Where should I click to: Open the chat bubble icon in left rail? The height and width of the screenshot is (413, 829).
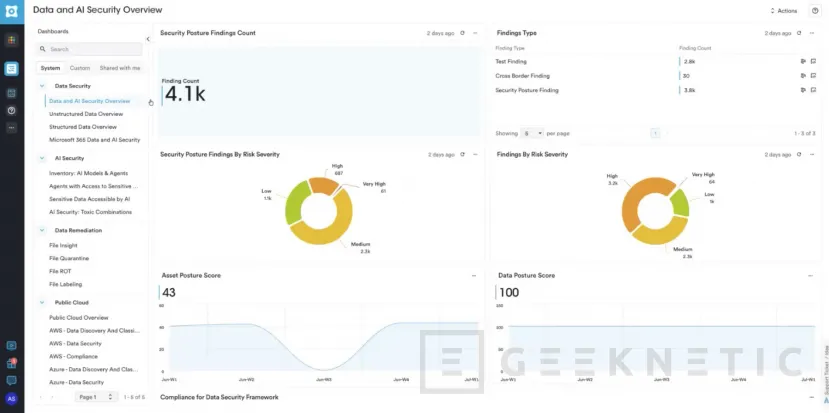(x=11, y=380)
